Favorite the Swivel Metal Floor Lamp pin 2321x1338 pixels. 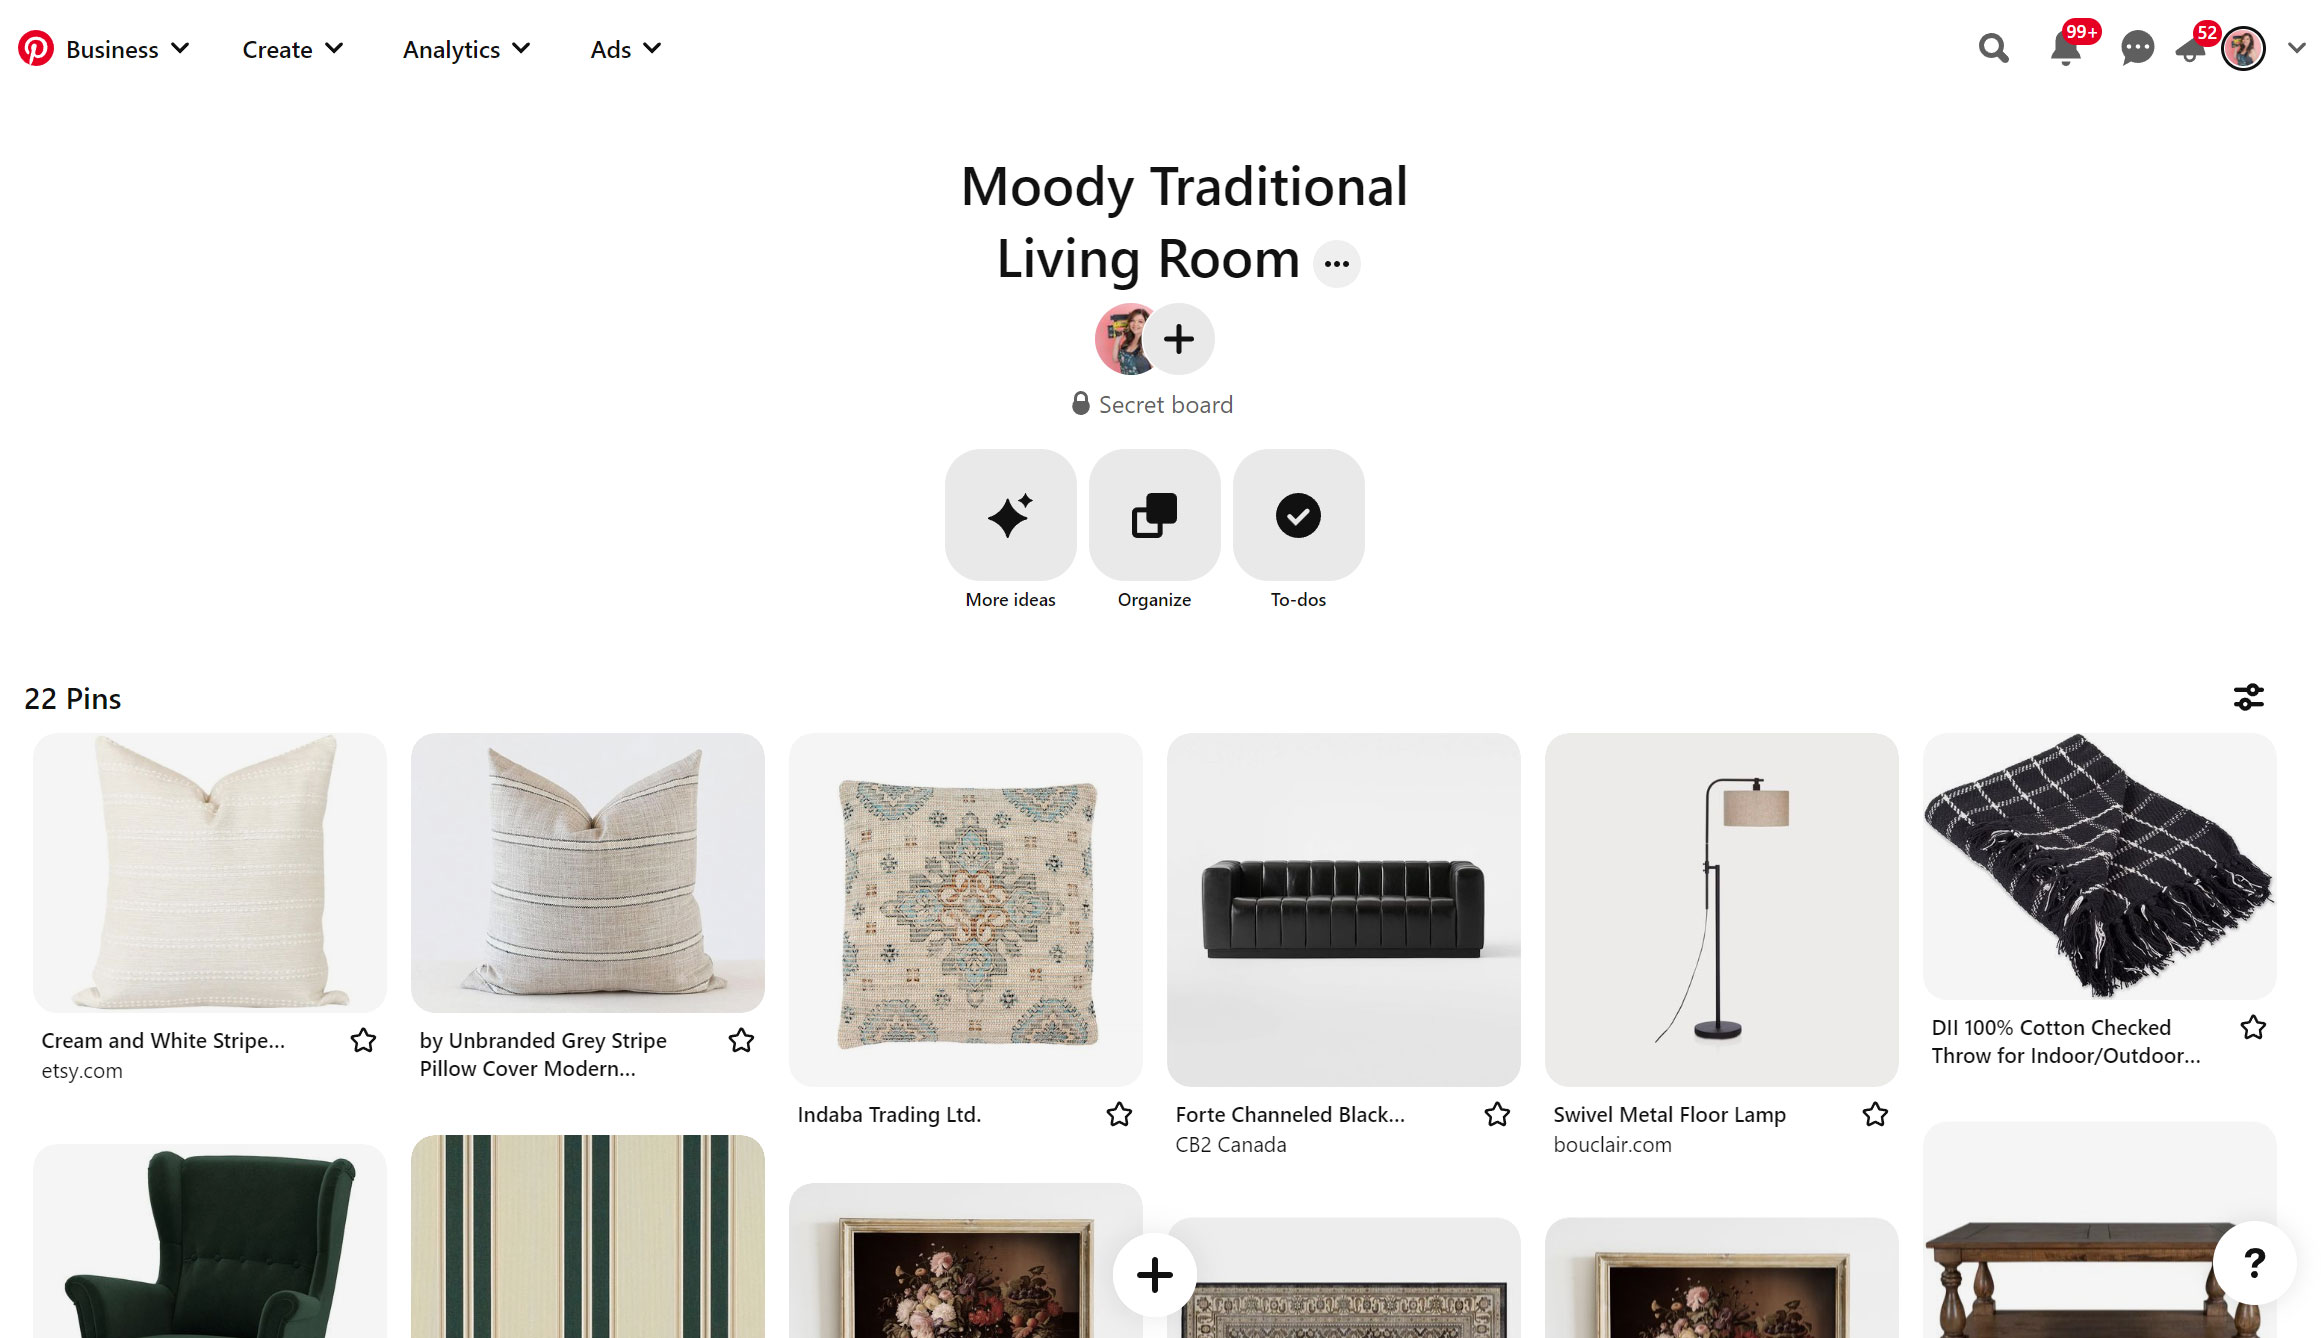click(x=1875, y=1114)
